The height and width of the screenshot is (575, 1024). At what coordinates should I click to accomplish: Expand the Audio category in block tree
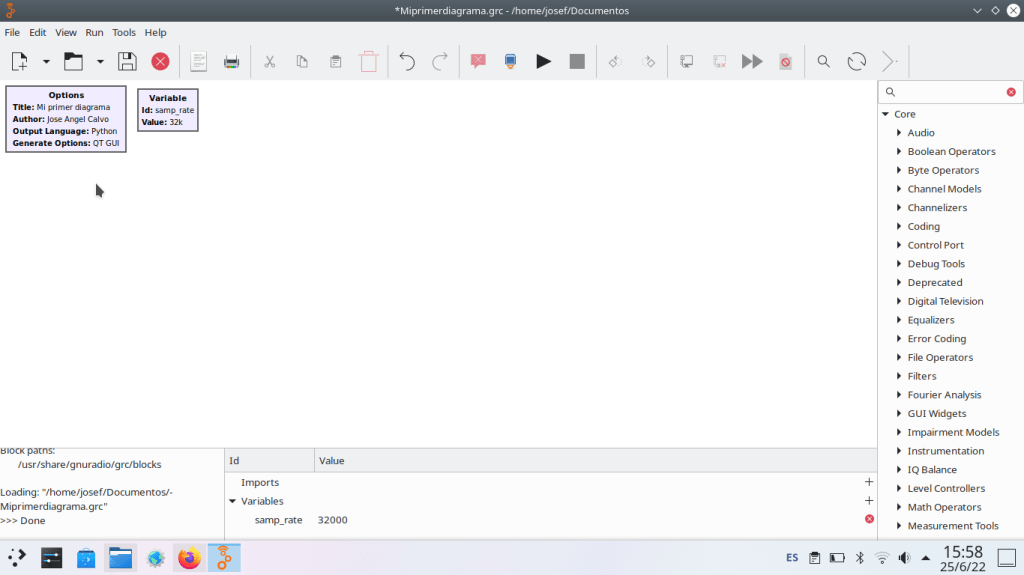tap(899, 133)
